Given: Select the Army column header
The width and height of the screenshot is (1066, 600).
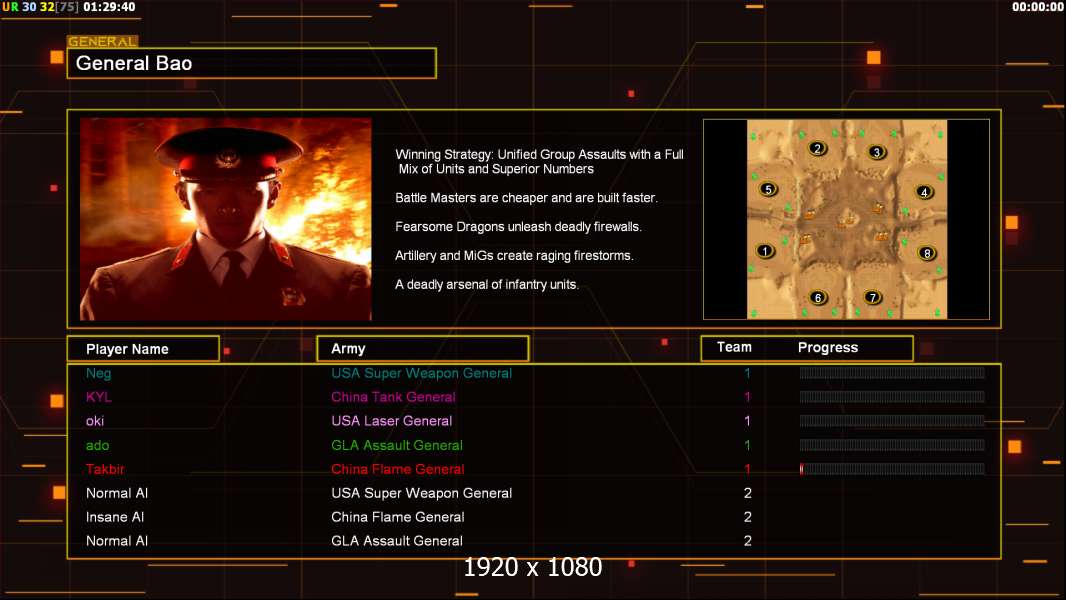Looking at the screenshot, I should pyautogui.click(x=423, y=349).
